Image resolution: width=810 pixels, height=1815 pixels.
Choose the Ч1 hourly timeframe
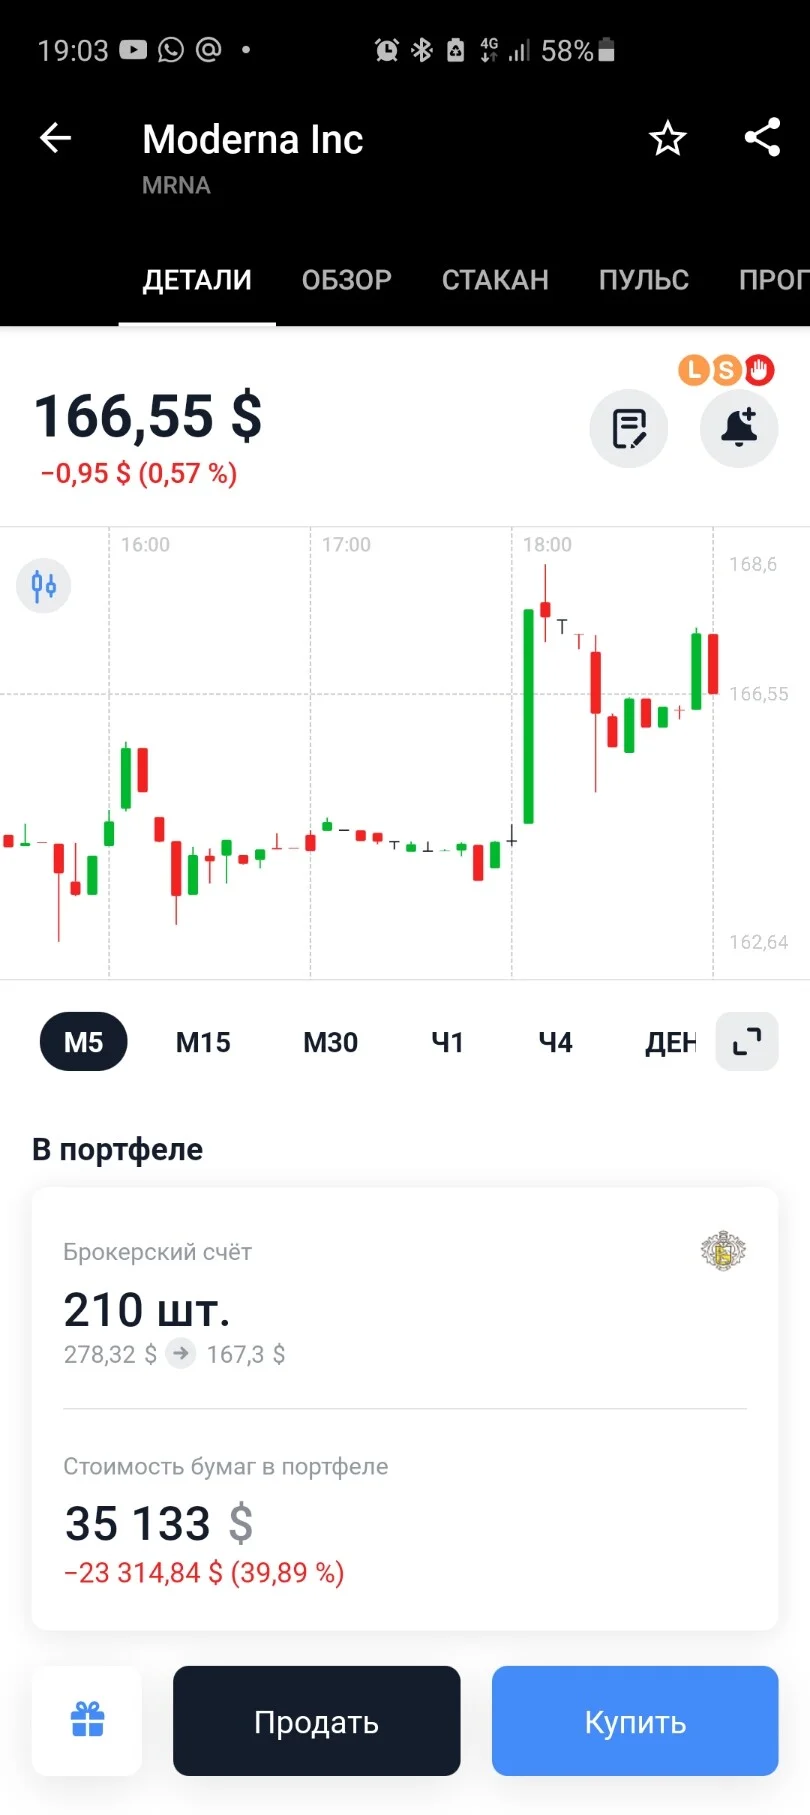tap(447, 1042)
